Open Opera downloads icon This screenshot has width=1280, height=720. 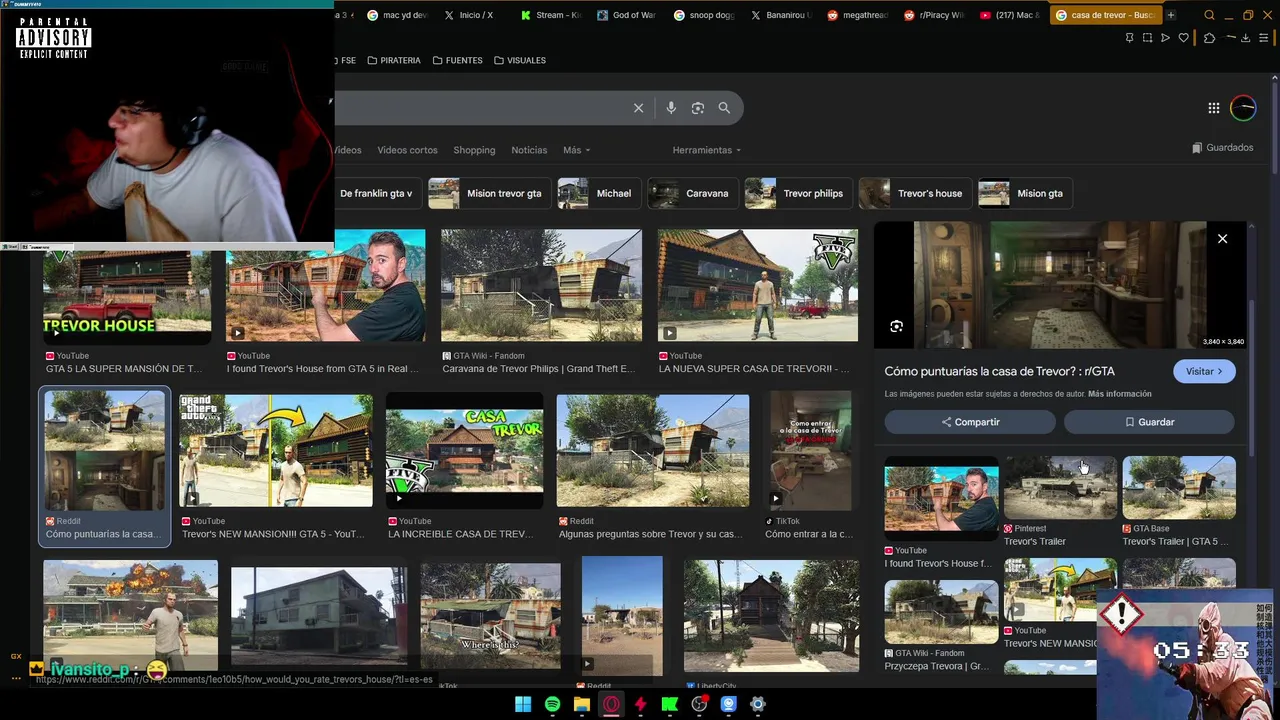click(1245, 38)
